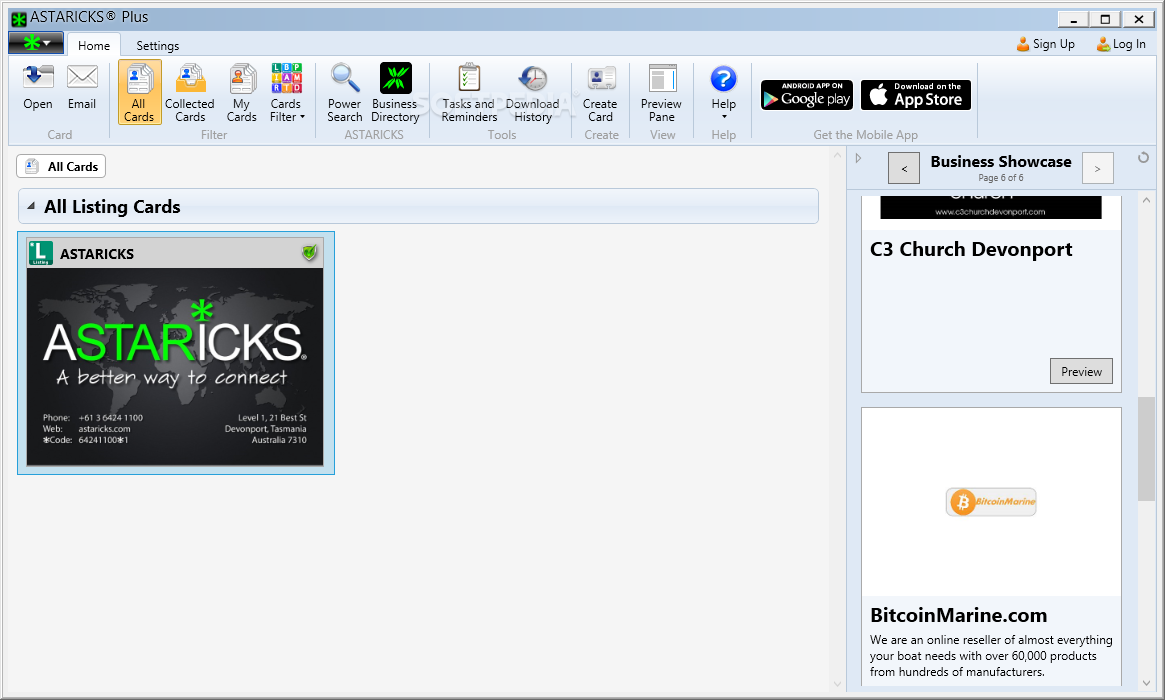
Task: Select the All Cards filter
Action: (x=139, y=92)
